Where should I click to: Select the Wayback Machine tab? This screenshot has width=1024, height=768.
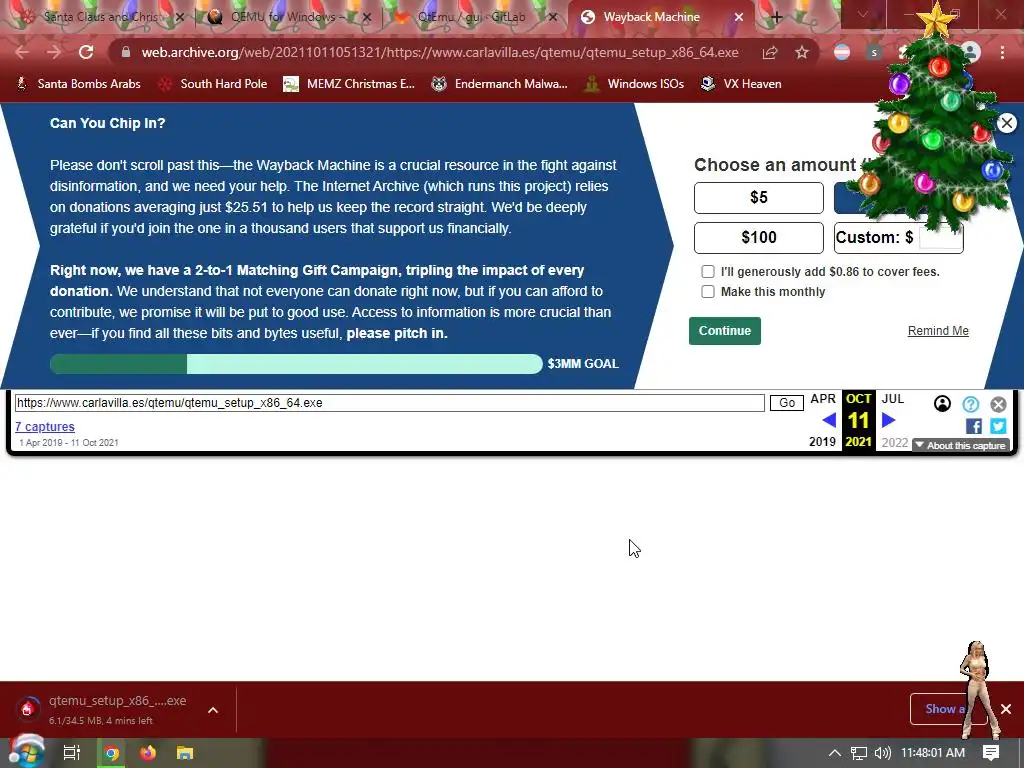pos(651,17)
